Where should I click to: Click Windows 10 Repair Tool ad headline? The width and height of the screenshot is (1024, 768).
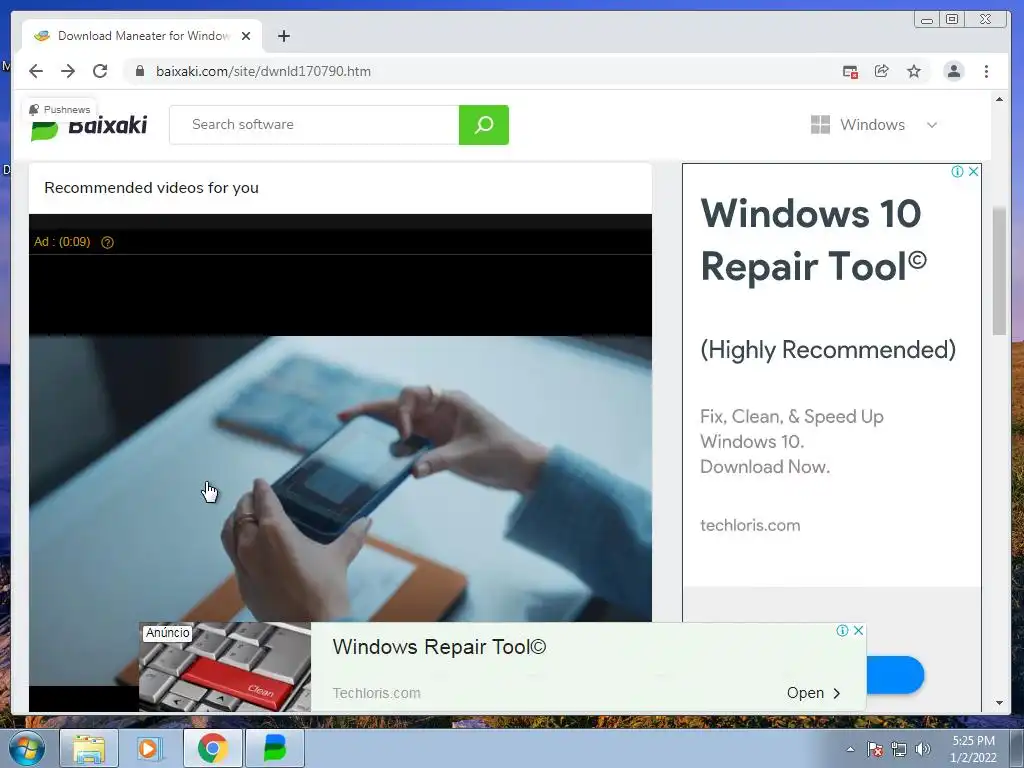pyautogui.click(x=813, y=240)
